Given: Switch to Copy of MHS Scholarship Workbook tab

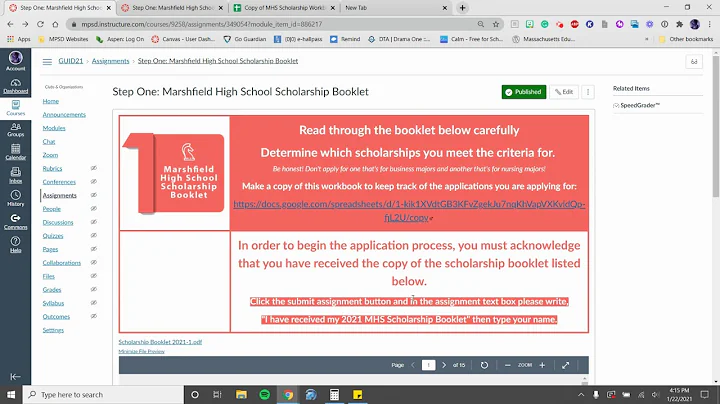Looking at the screenshot, I should (284, 8).
